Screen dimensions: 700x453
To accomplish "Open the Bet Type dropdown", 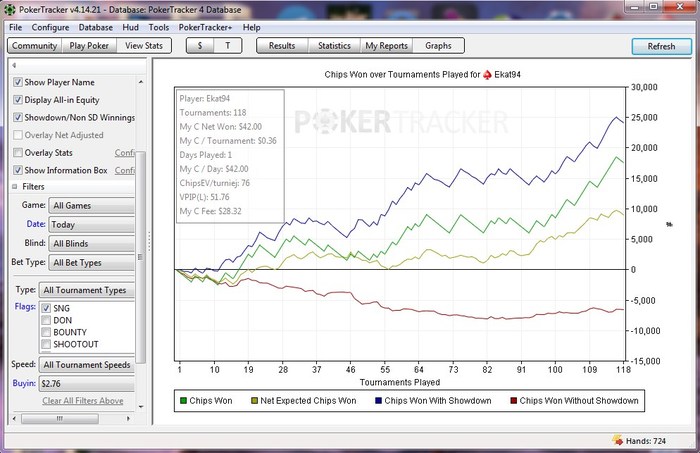I will tap(92, 263).
